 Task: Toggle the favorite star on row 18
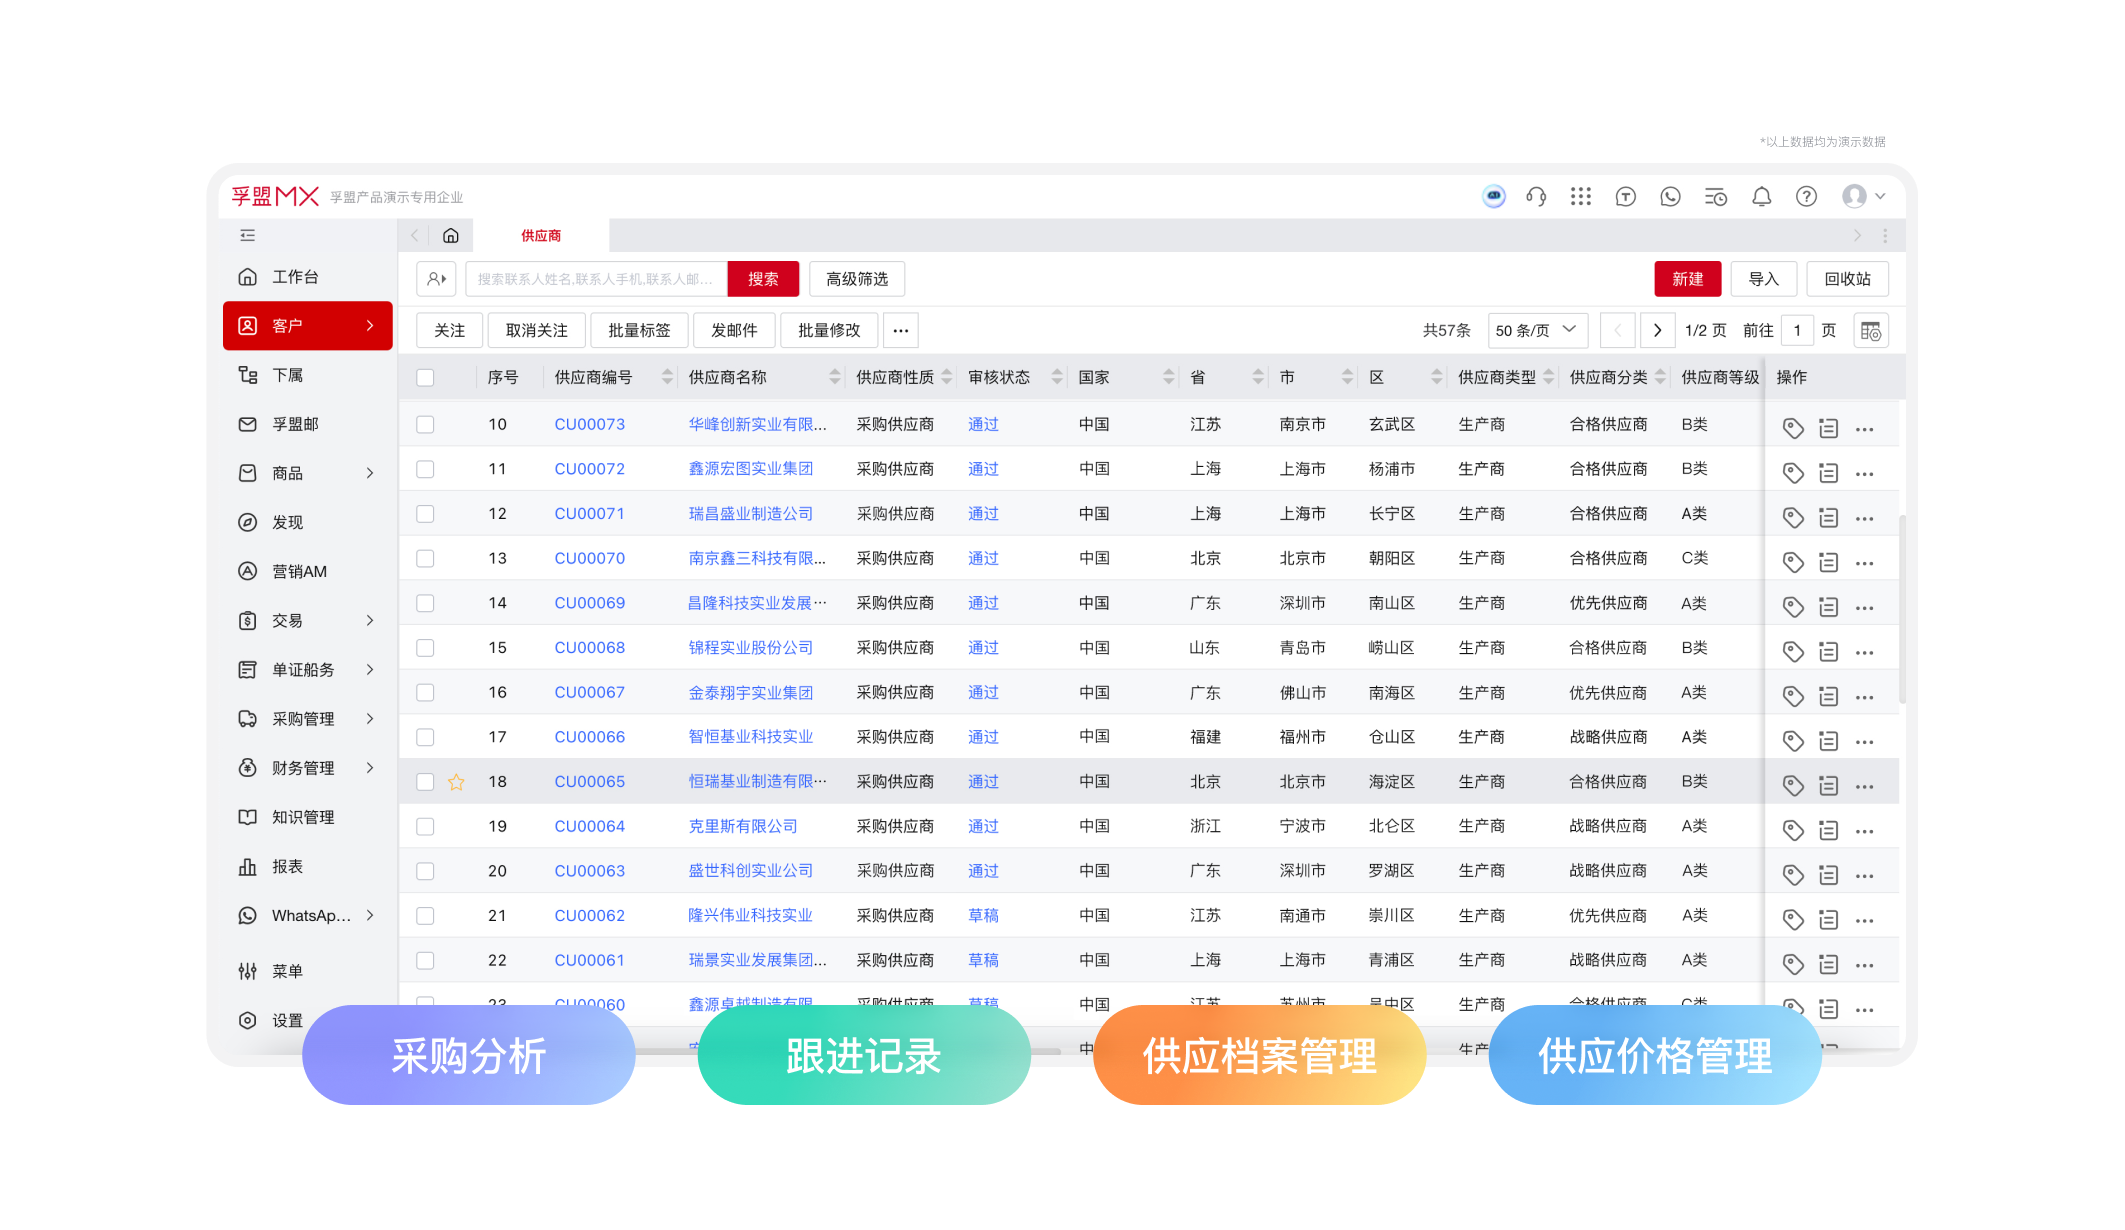tap(457, 781)
